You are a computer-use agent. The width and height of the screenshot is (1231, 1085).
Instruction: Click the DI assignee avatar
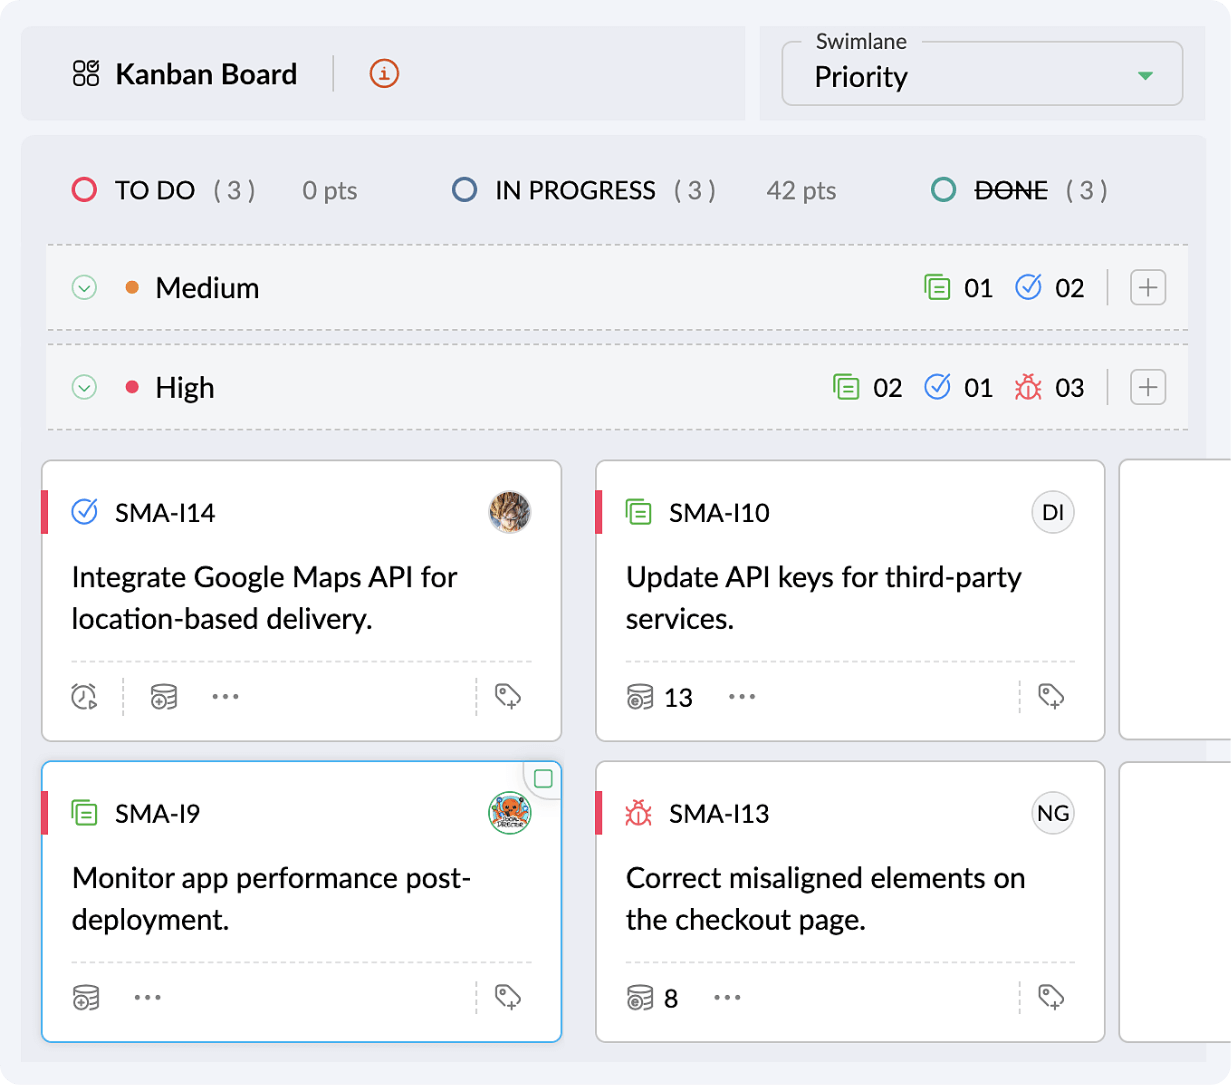point(1053,512)
